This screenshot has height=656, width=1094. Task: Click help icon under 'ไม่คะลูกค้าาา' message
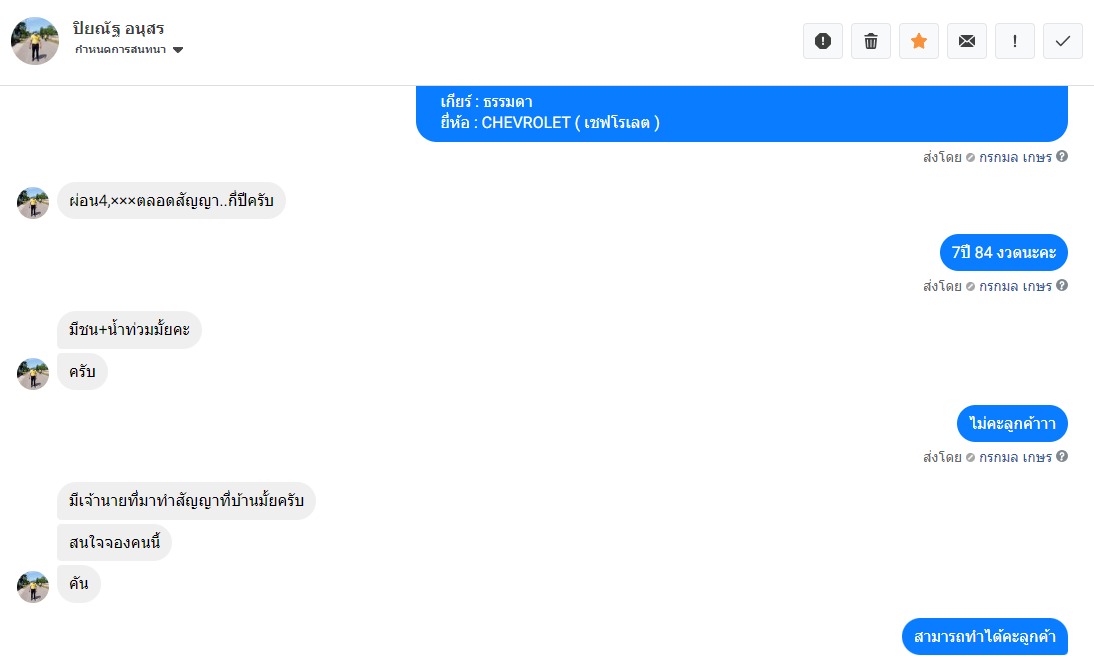tap(1062, 457)
